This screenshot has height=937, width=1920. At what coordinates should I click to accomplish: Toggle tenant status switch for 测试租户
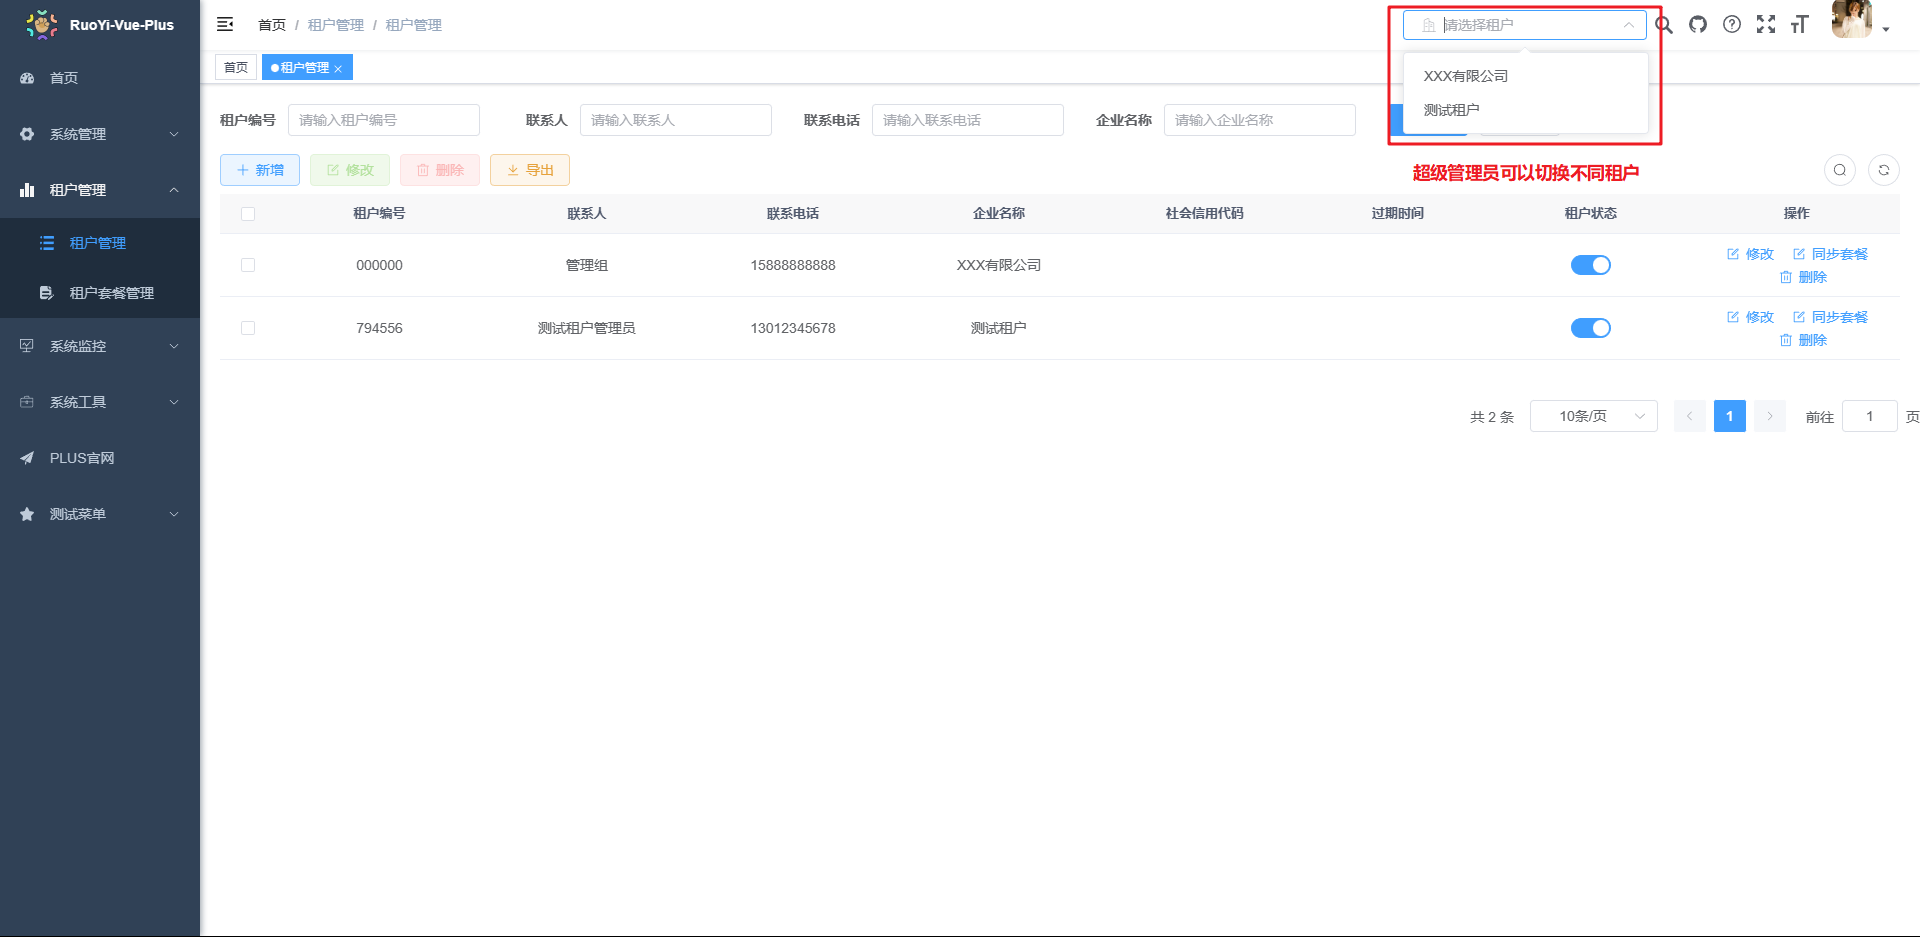tap(1590, 328)
